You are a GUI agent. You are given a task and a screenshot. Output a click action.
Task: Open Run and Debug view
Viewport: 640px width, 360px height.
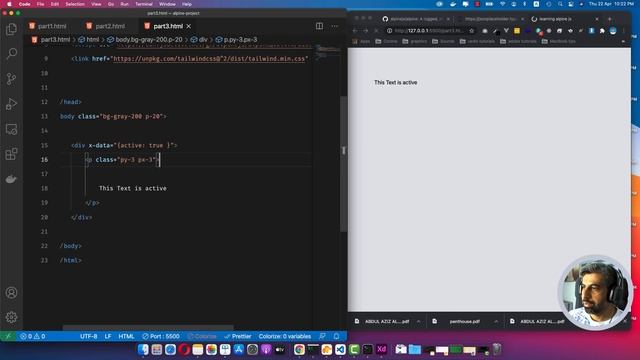[x=11, y=104]
